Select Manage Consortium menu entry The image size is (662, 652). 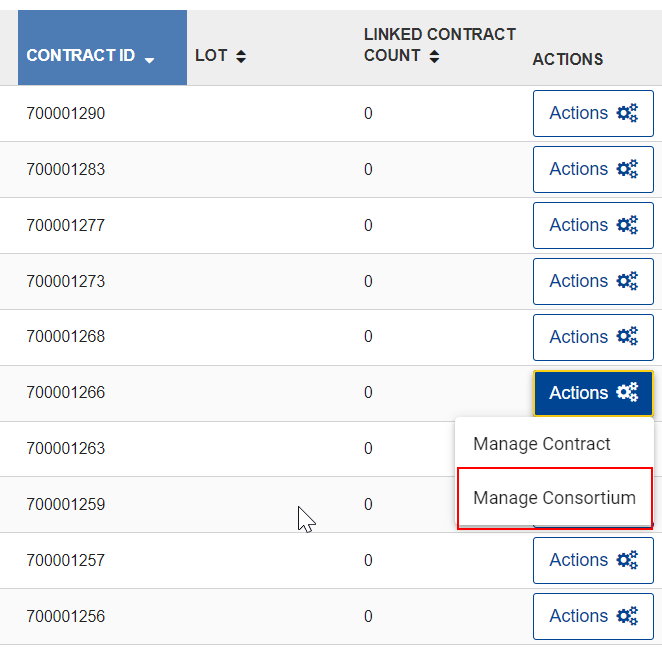pyautogui.click(x=554, y=498)
